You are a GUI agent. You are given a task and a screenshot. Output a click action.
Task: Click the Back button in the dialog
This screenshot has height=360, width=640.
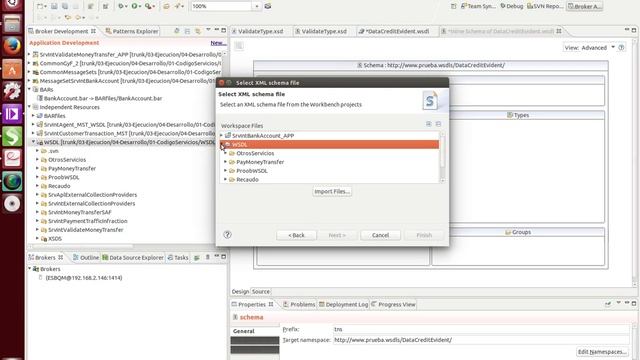[x=296, y=235]
